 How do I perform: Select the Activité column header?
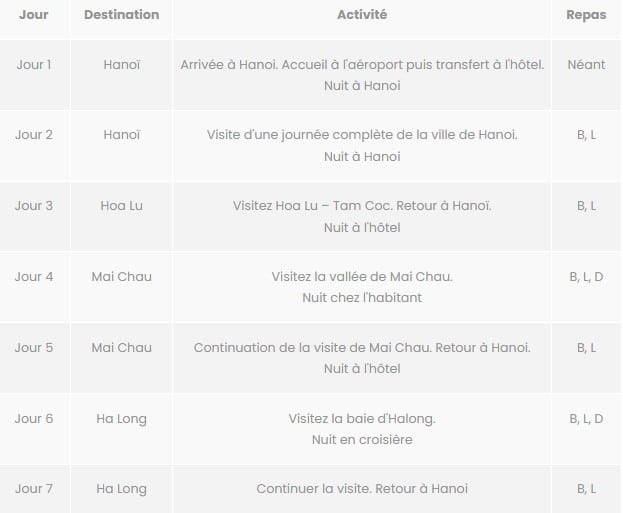coord(362,15)
